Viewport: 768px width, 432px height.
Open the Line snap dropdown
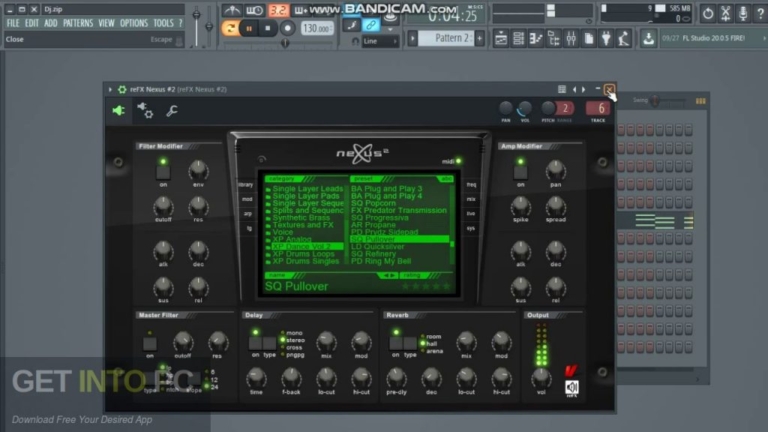(x=380, y=42)
